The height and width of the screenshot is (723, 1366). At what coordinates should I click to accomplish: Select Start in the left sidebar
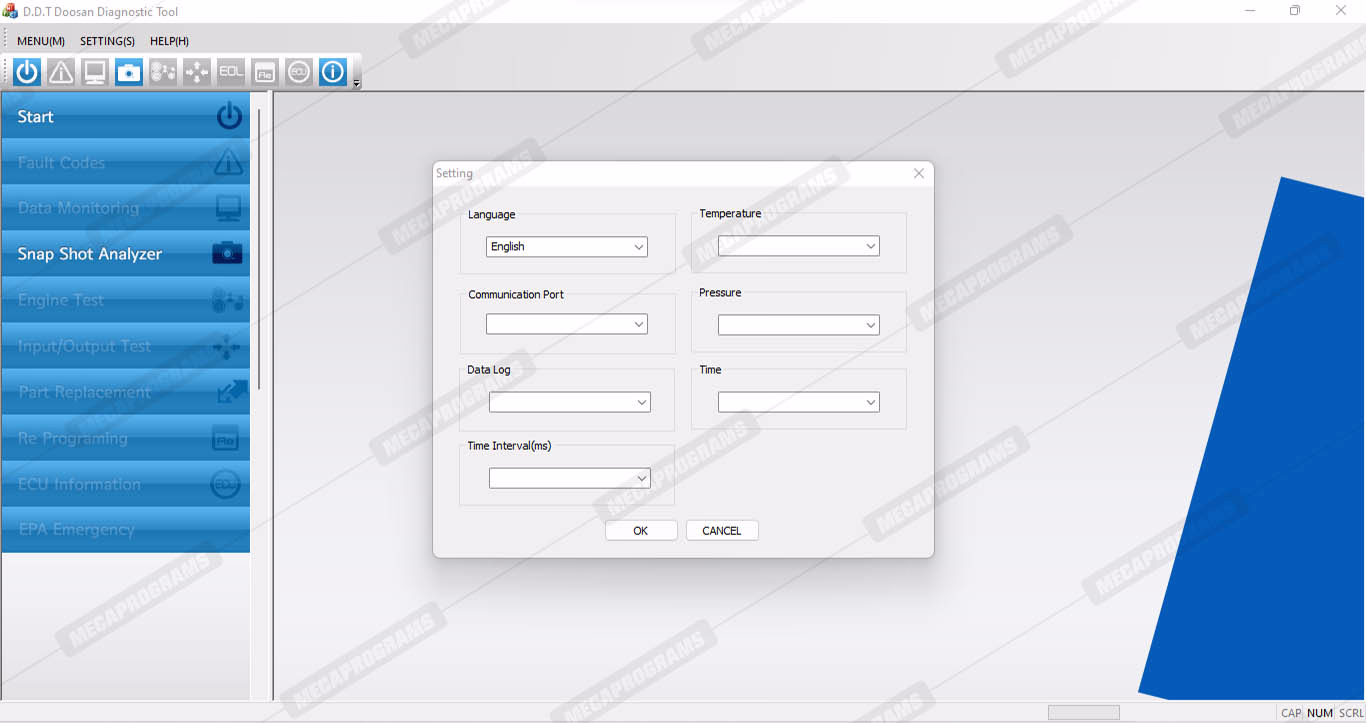126,116
